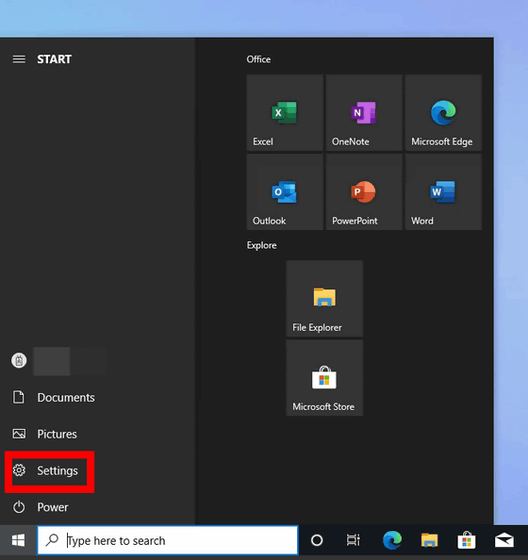
Task: Open the Excel tile
Action: pos(285,112)
